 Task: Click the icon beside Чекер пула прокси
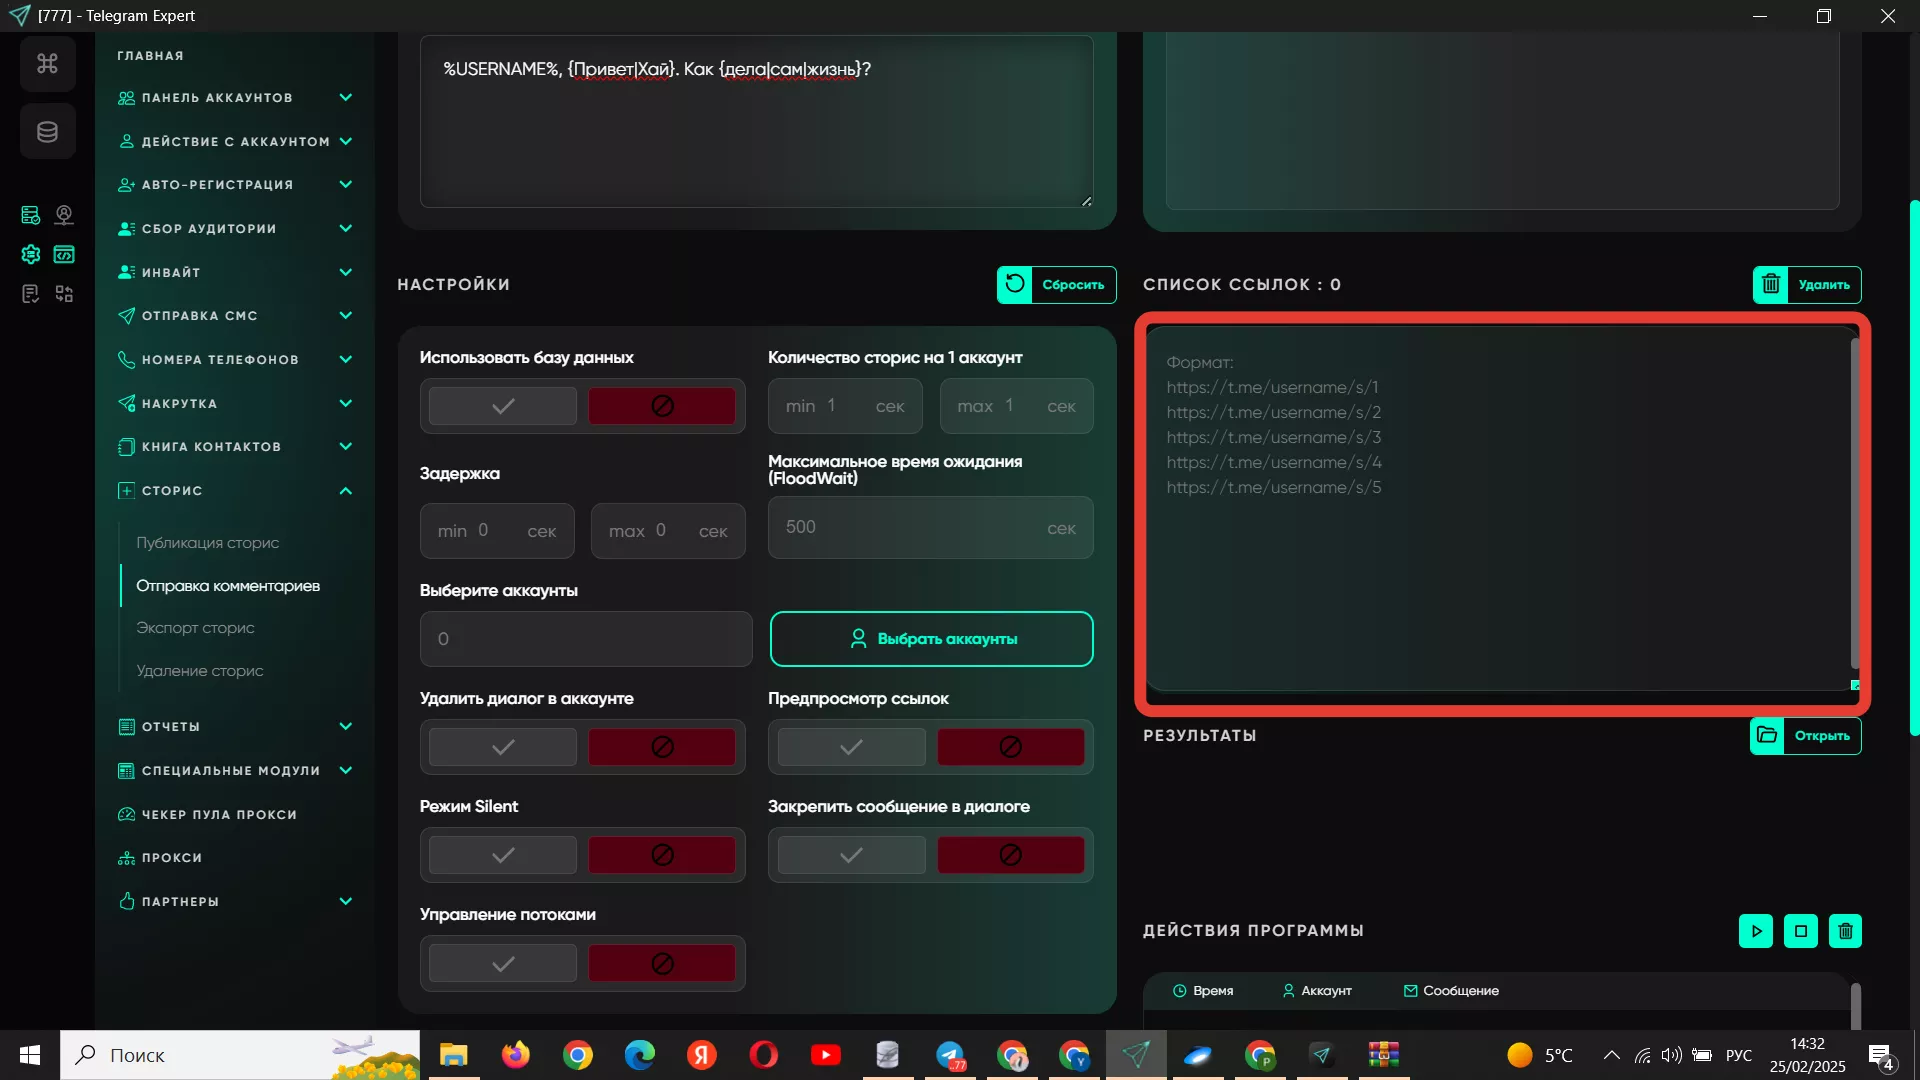pyautogui.click(x=126, y=814)
